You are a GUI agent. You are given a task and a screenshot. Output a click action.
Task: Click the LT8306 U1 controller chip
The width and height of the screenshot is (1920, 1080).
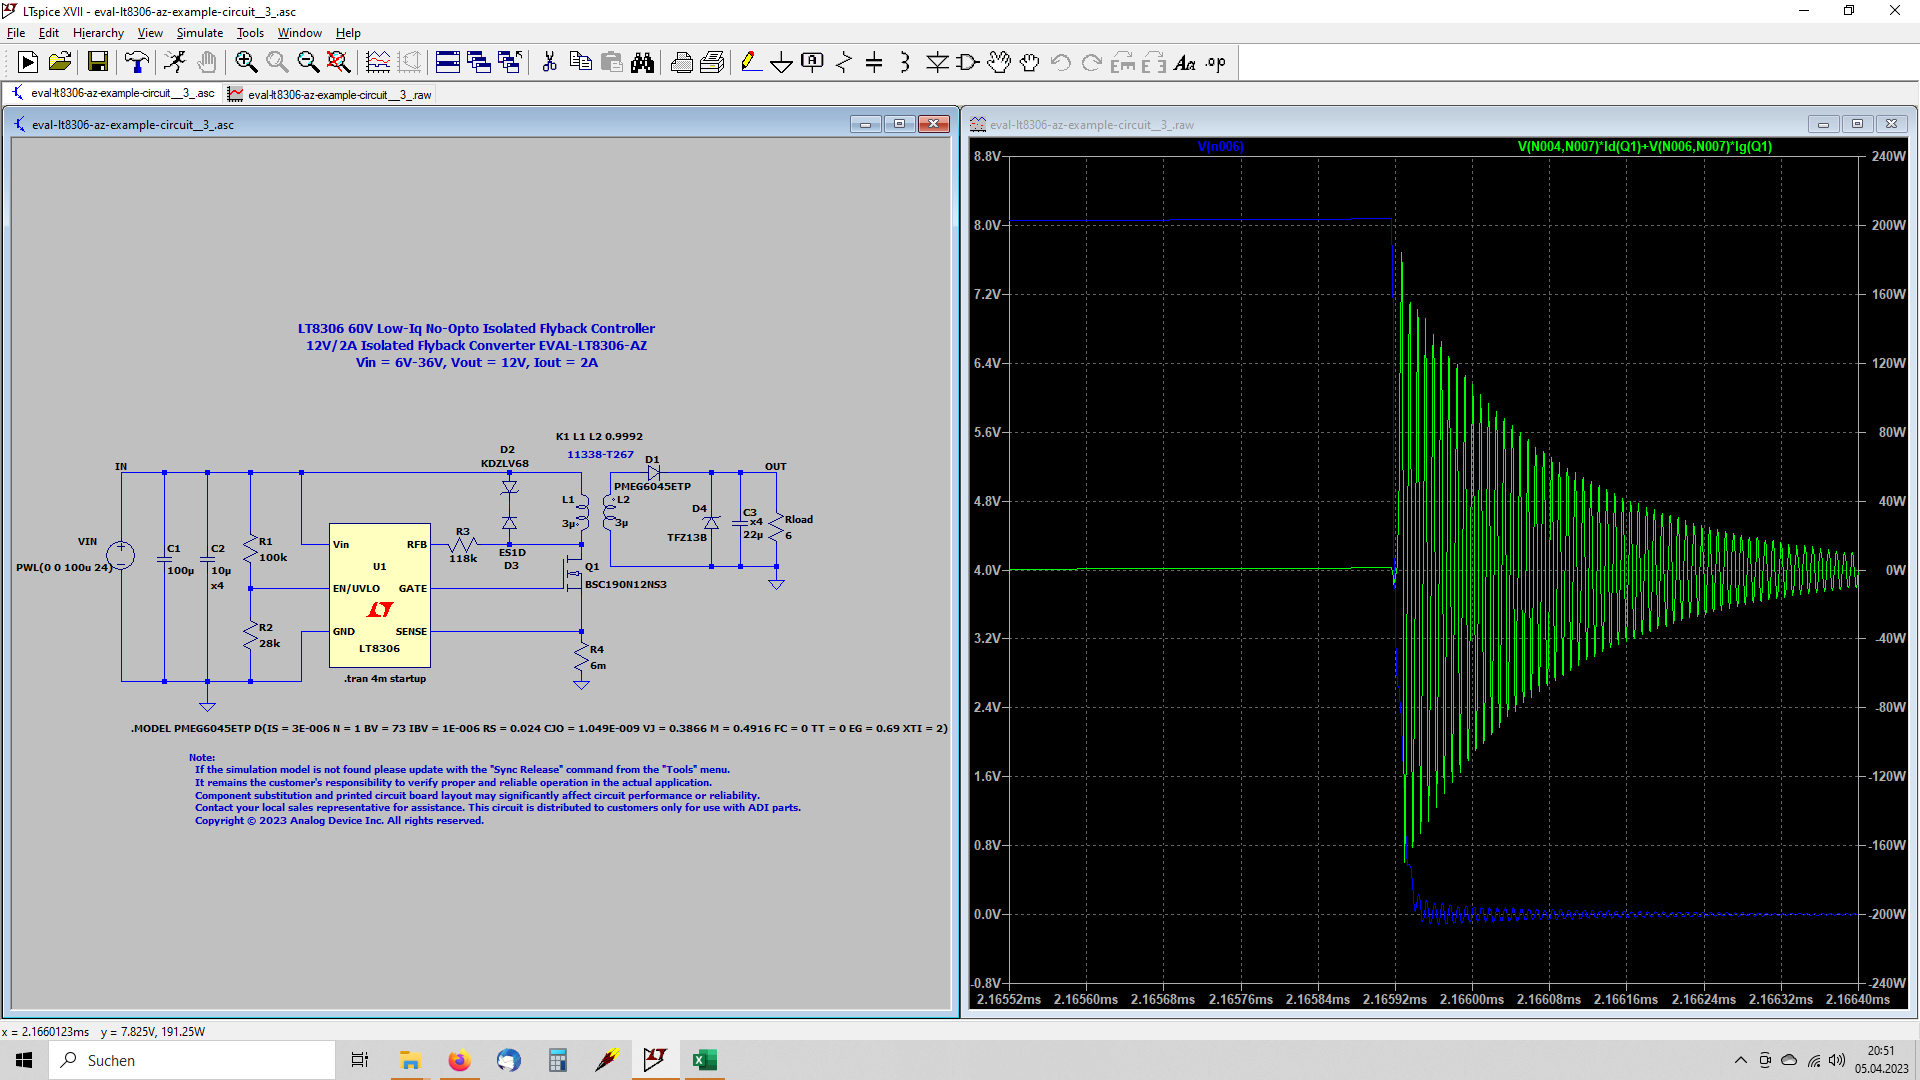point(380,595)
